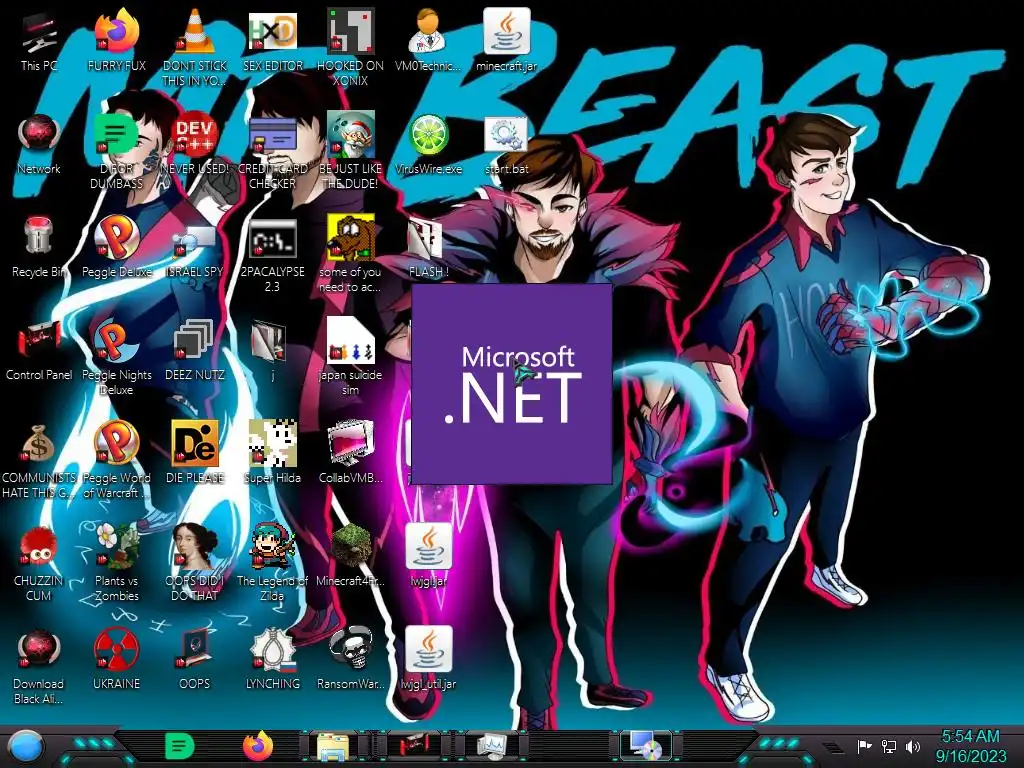Select the DEEZ NUTZ stacked-windows icon

(x=195, y=351)
